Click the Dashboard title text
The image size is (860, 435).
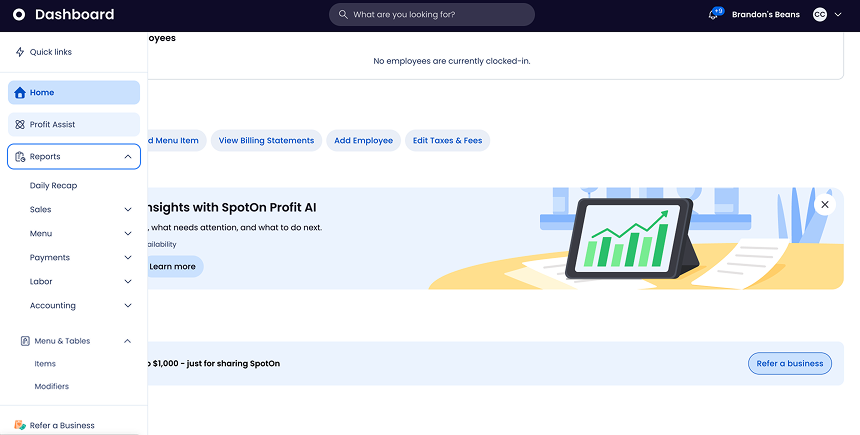[75, 15]
